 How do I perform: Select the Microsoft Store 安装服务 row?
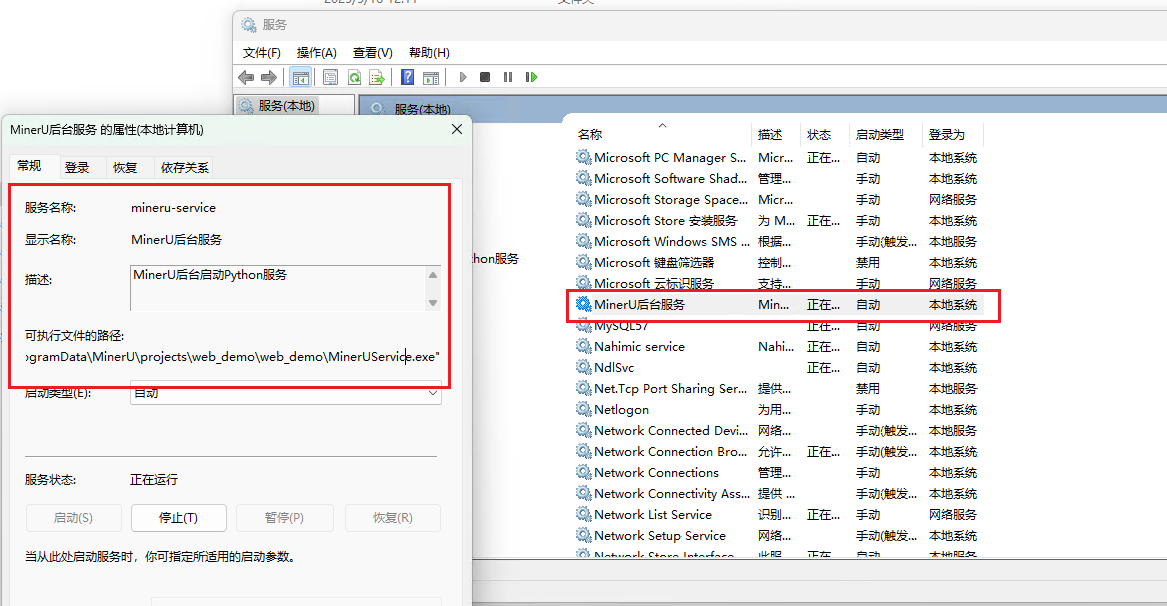(x=778, y=220)
